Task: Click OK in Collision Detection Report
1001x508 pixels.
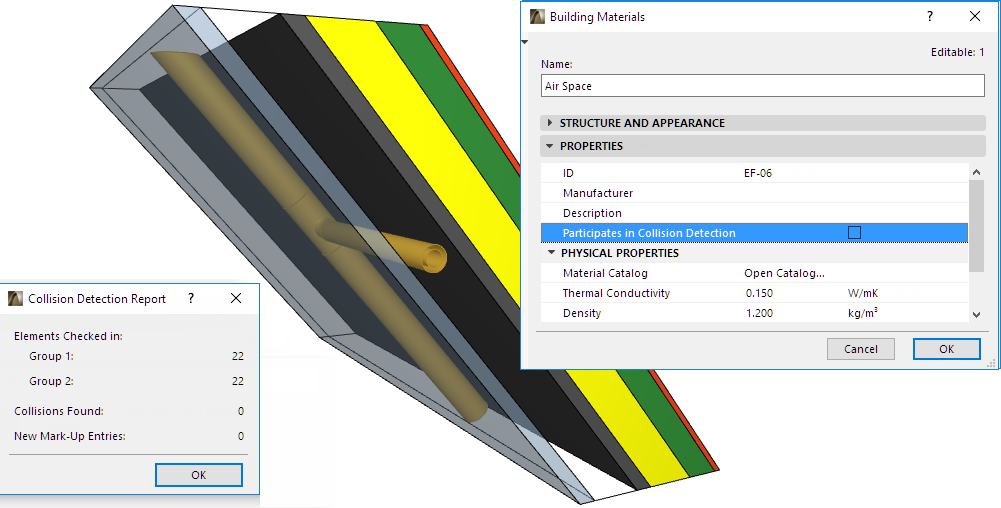Action: click(x=199, y=475)
